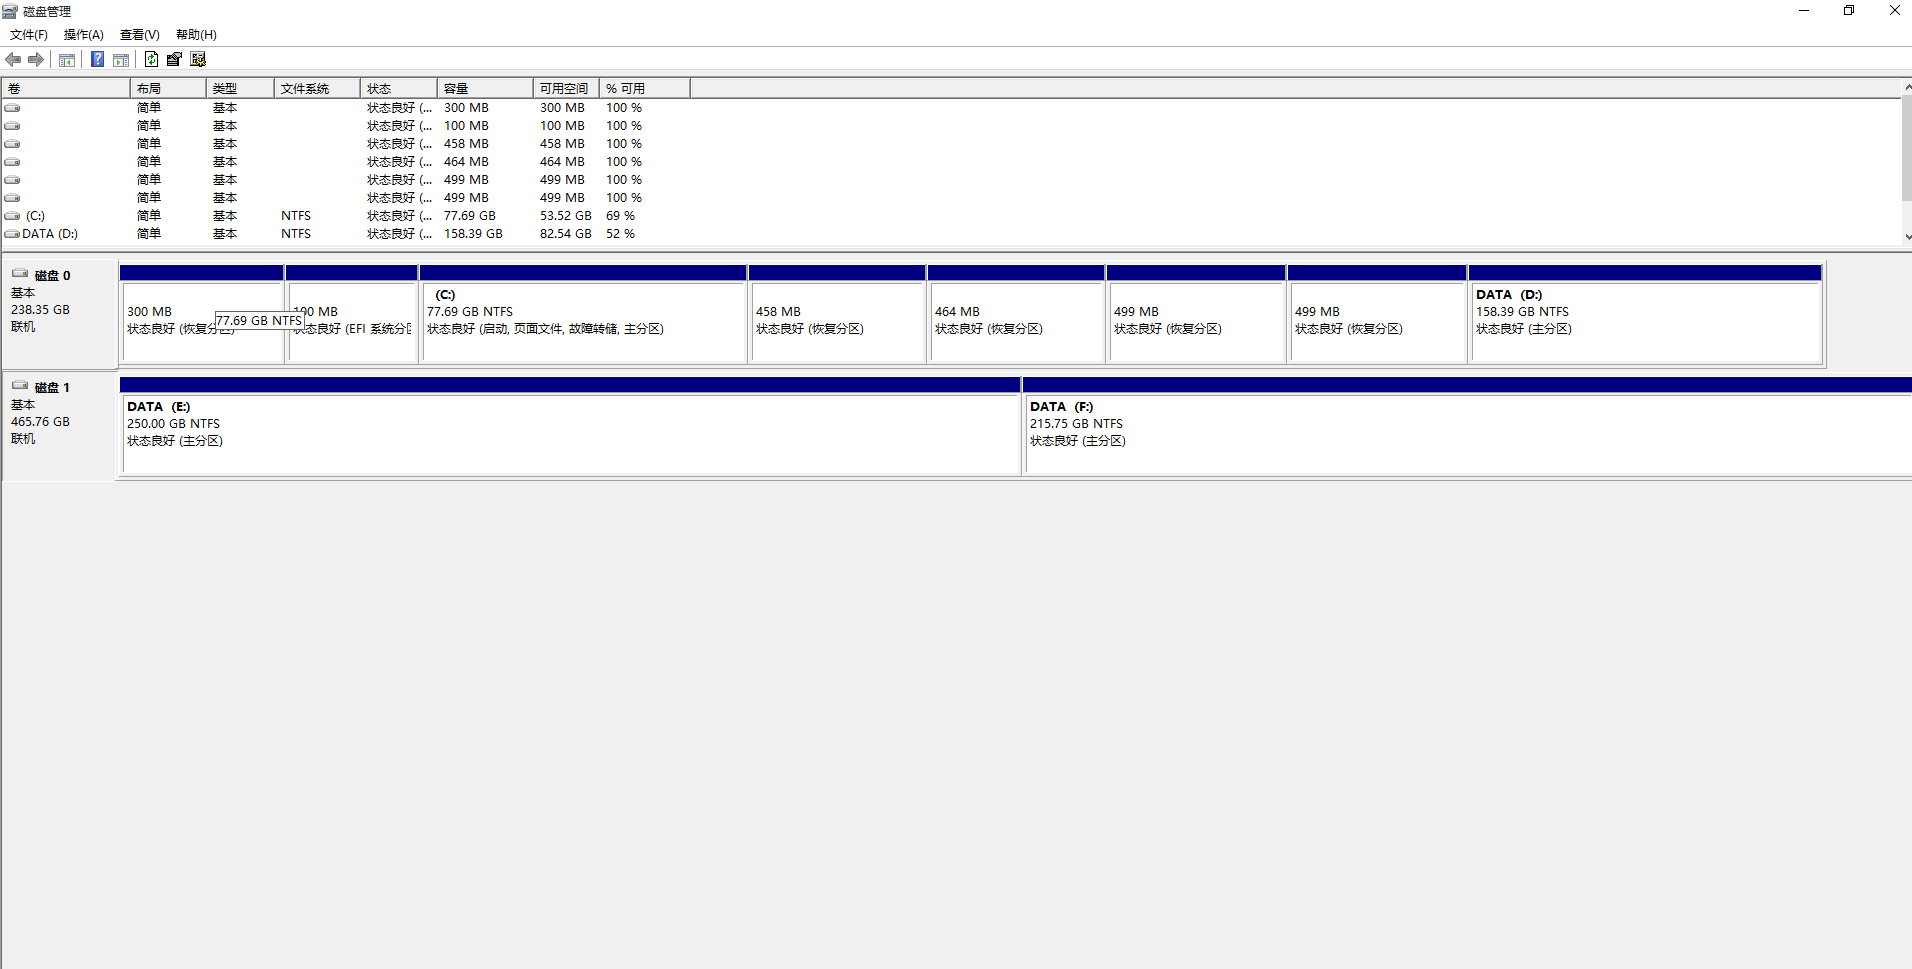
Task: Click the drive icon beside (C:) in the list
Action: point(12,216)
